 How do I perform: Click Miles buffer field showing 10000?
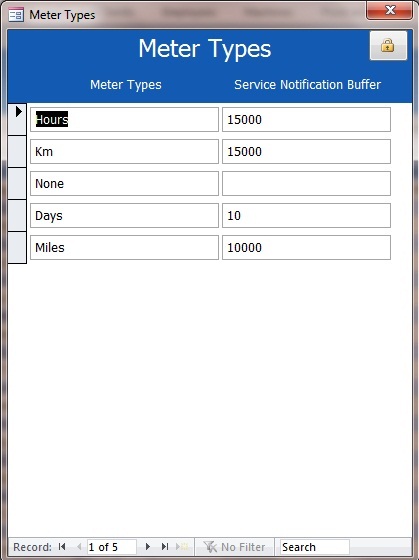click(x=306, y=248)
